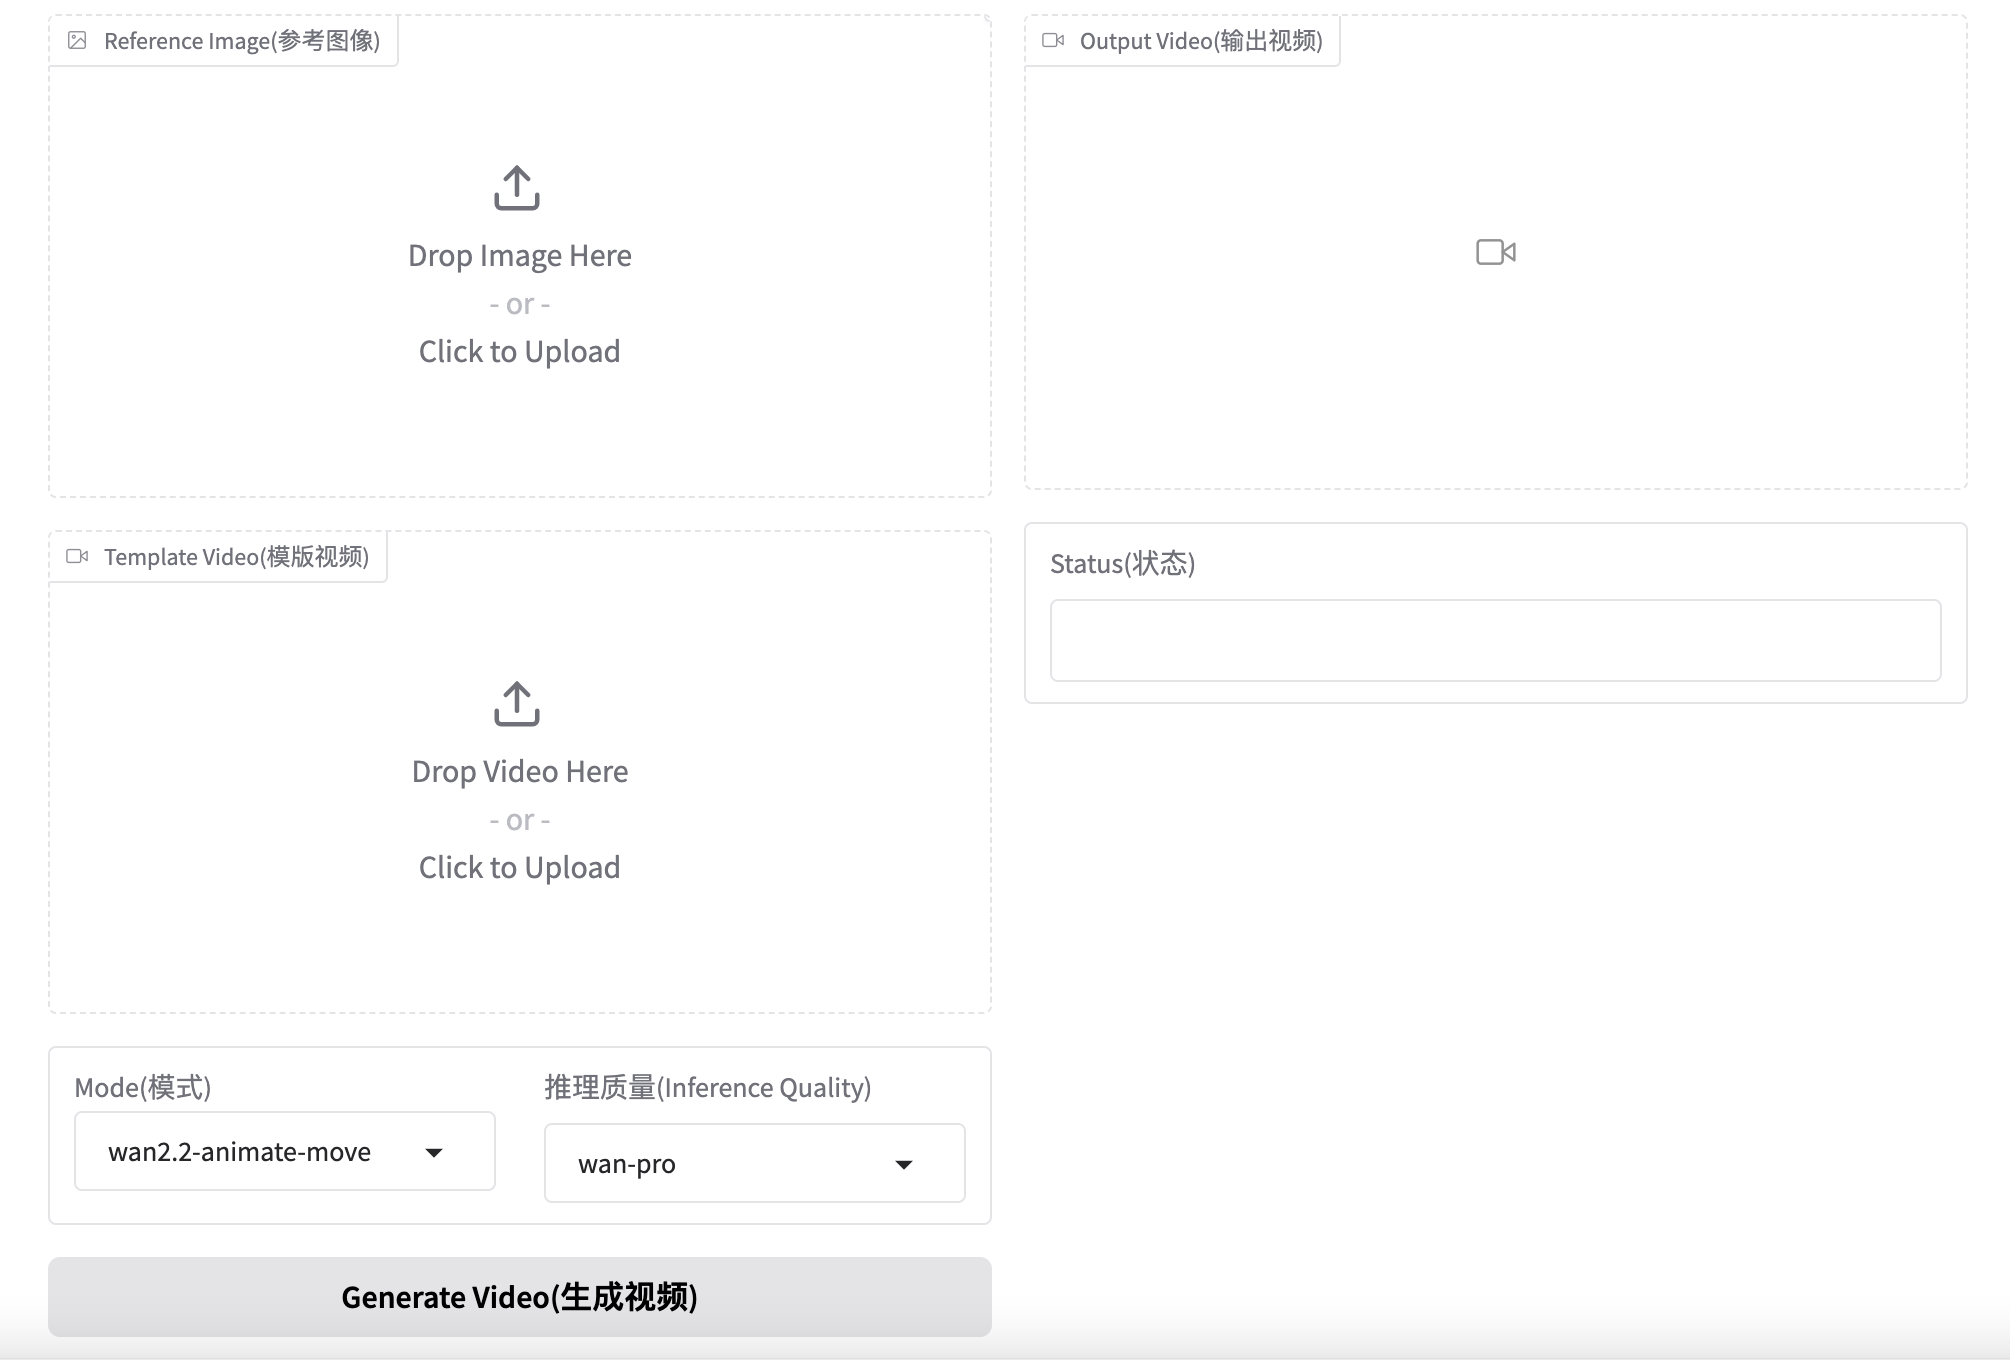
Task: Click "Click to Upload" under Drop Video Here
Action: point(519,868)
